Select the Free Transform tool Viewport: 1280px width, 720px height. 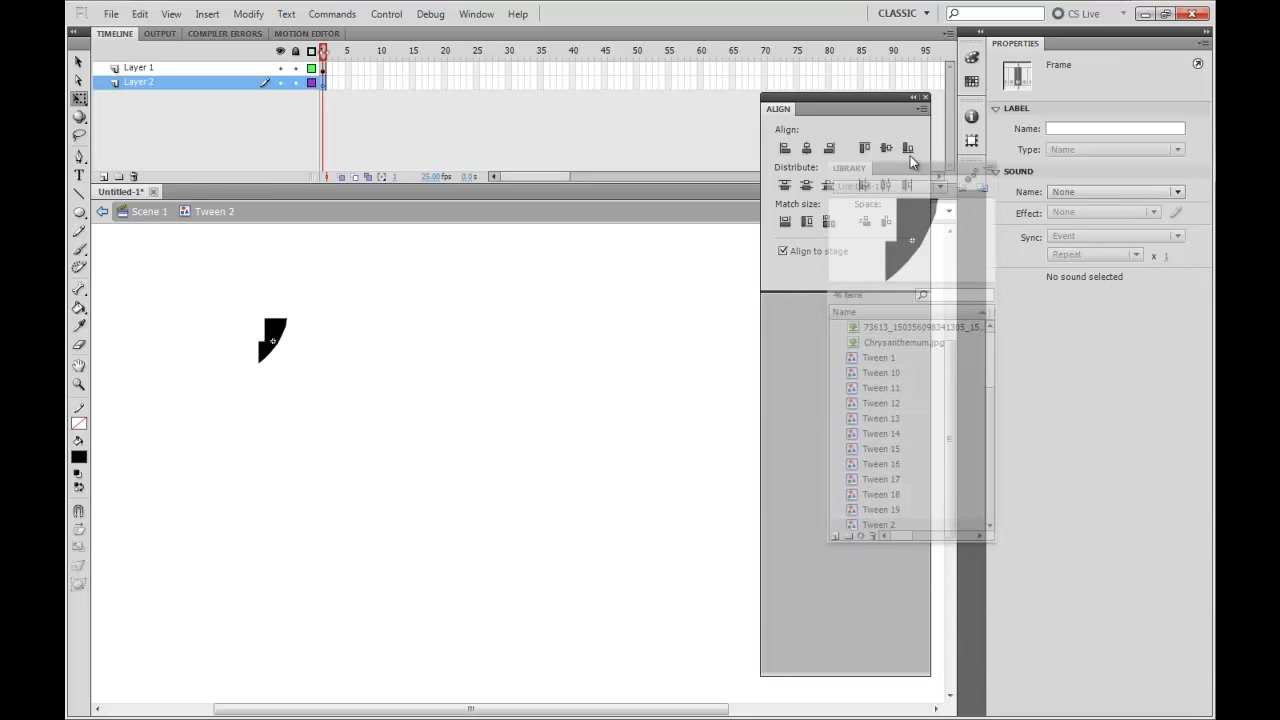point(79,99)
